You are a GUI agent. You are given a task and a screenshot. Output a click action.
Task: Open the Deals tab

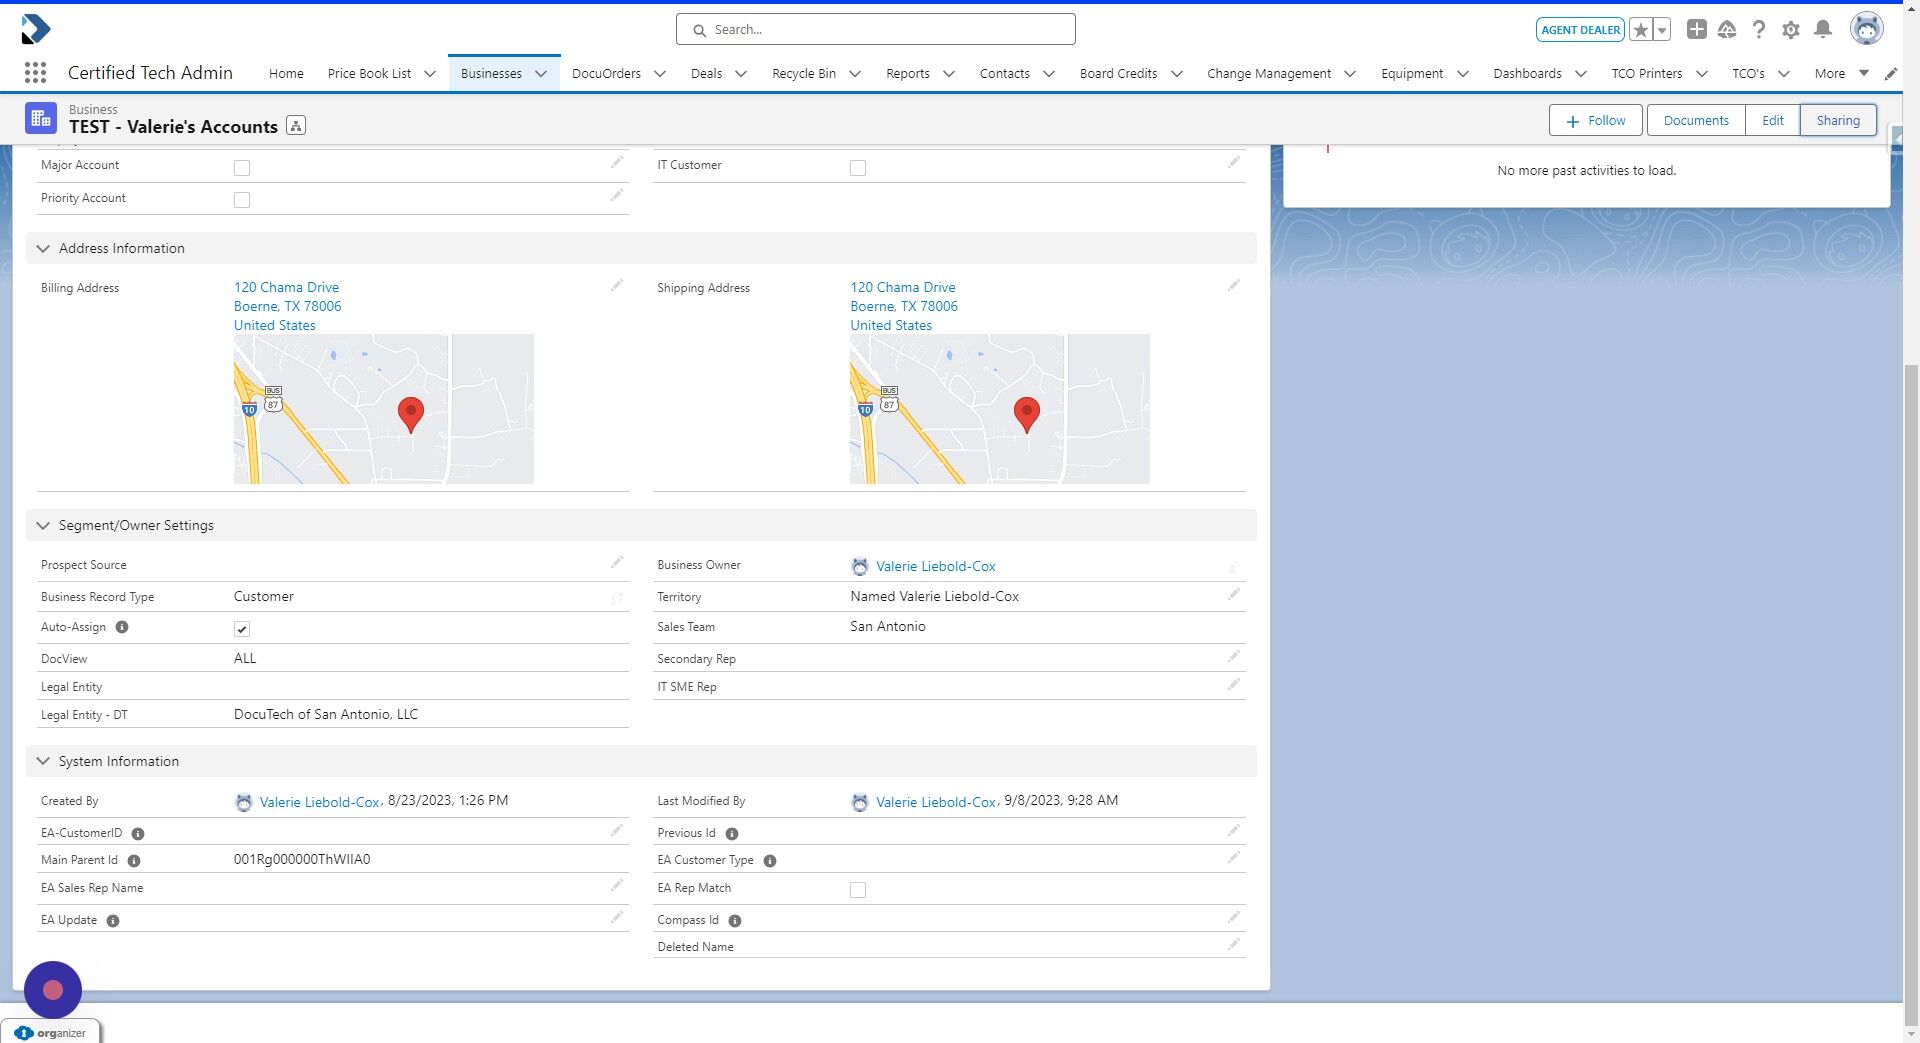click(706, 73)
